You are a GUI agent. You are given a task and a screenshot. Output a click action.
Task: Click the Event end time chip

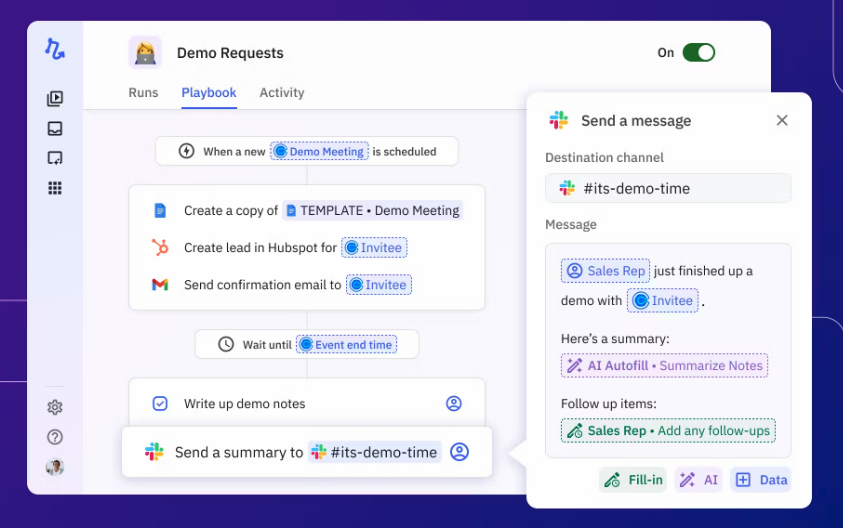click(347, 345)
